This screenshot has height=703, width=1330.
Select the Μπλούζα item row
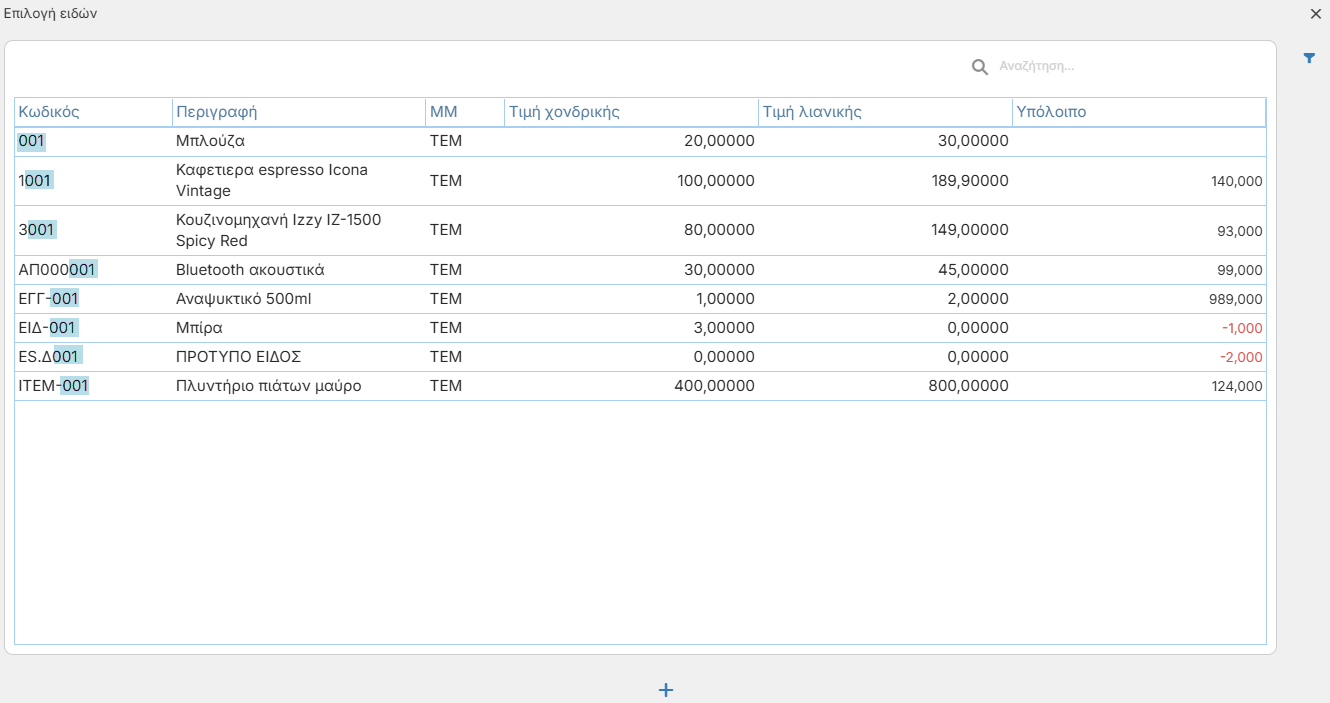pyautogui.click(x=640, y=141)
